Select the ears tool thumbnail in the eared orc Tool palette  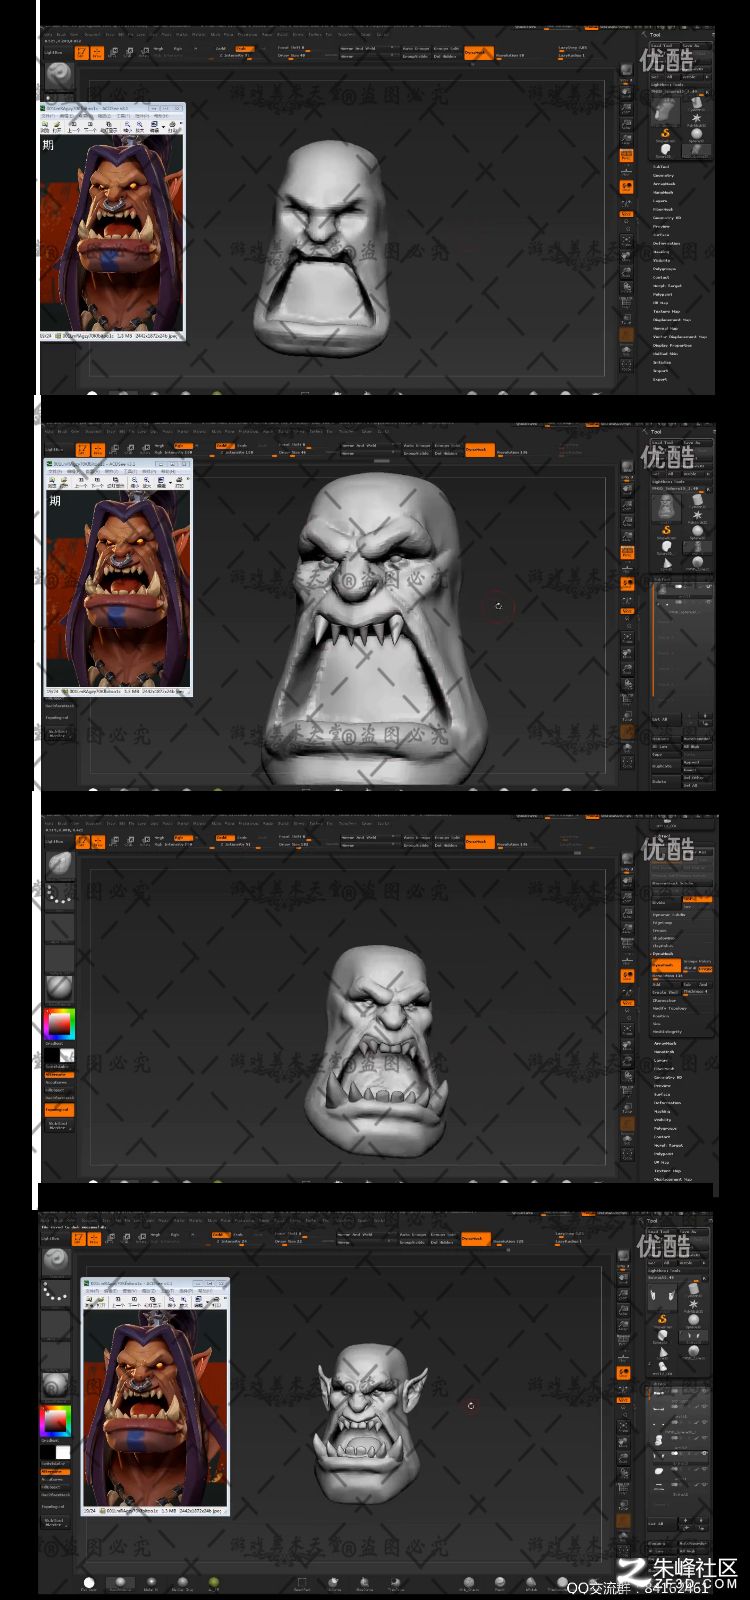coord(662,1297)
